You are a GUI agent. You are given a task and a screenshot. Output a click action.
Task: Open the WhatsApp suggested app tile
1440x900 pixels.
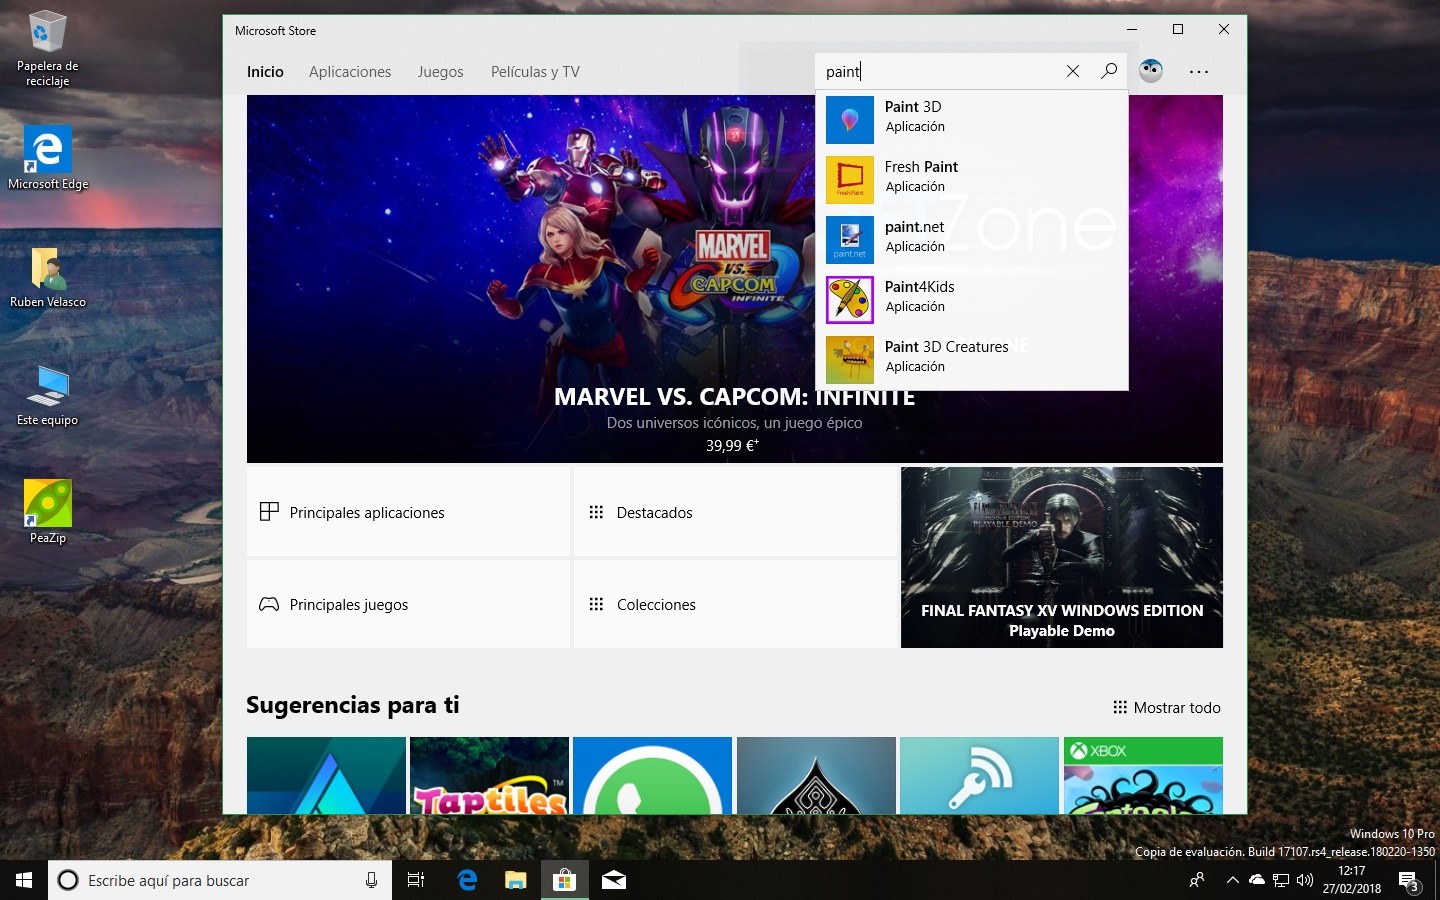pos(652,775)
